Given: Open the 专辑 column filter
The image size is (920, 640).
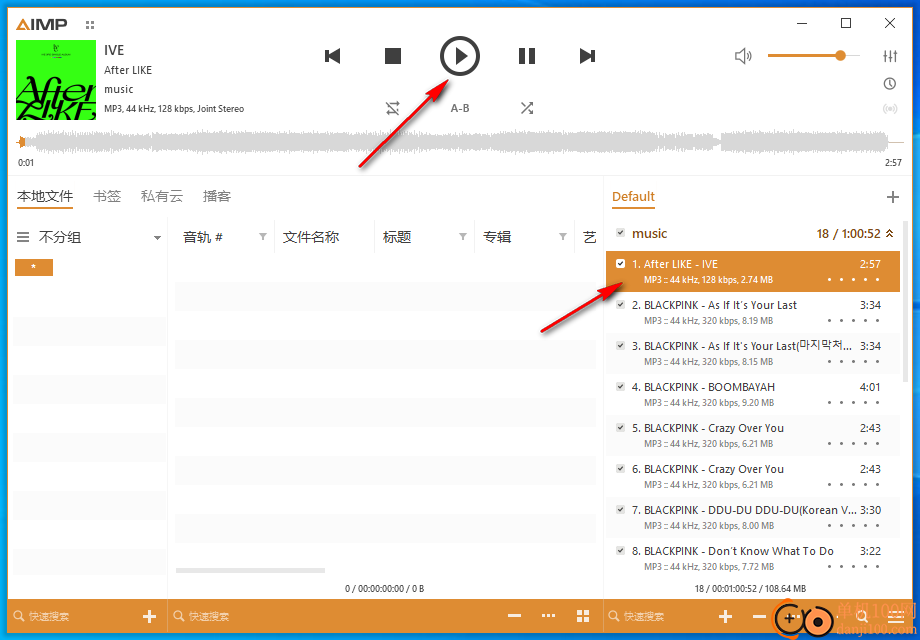Looking at the screenshot, I should pyautogui.click(x=563, y=237).
